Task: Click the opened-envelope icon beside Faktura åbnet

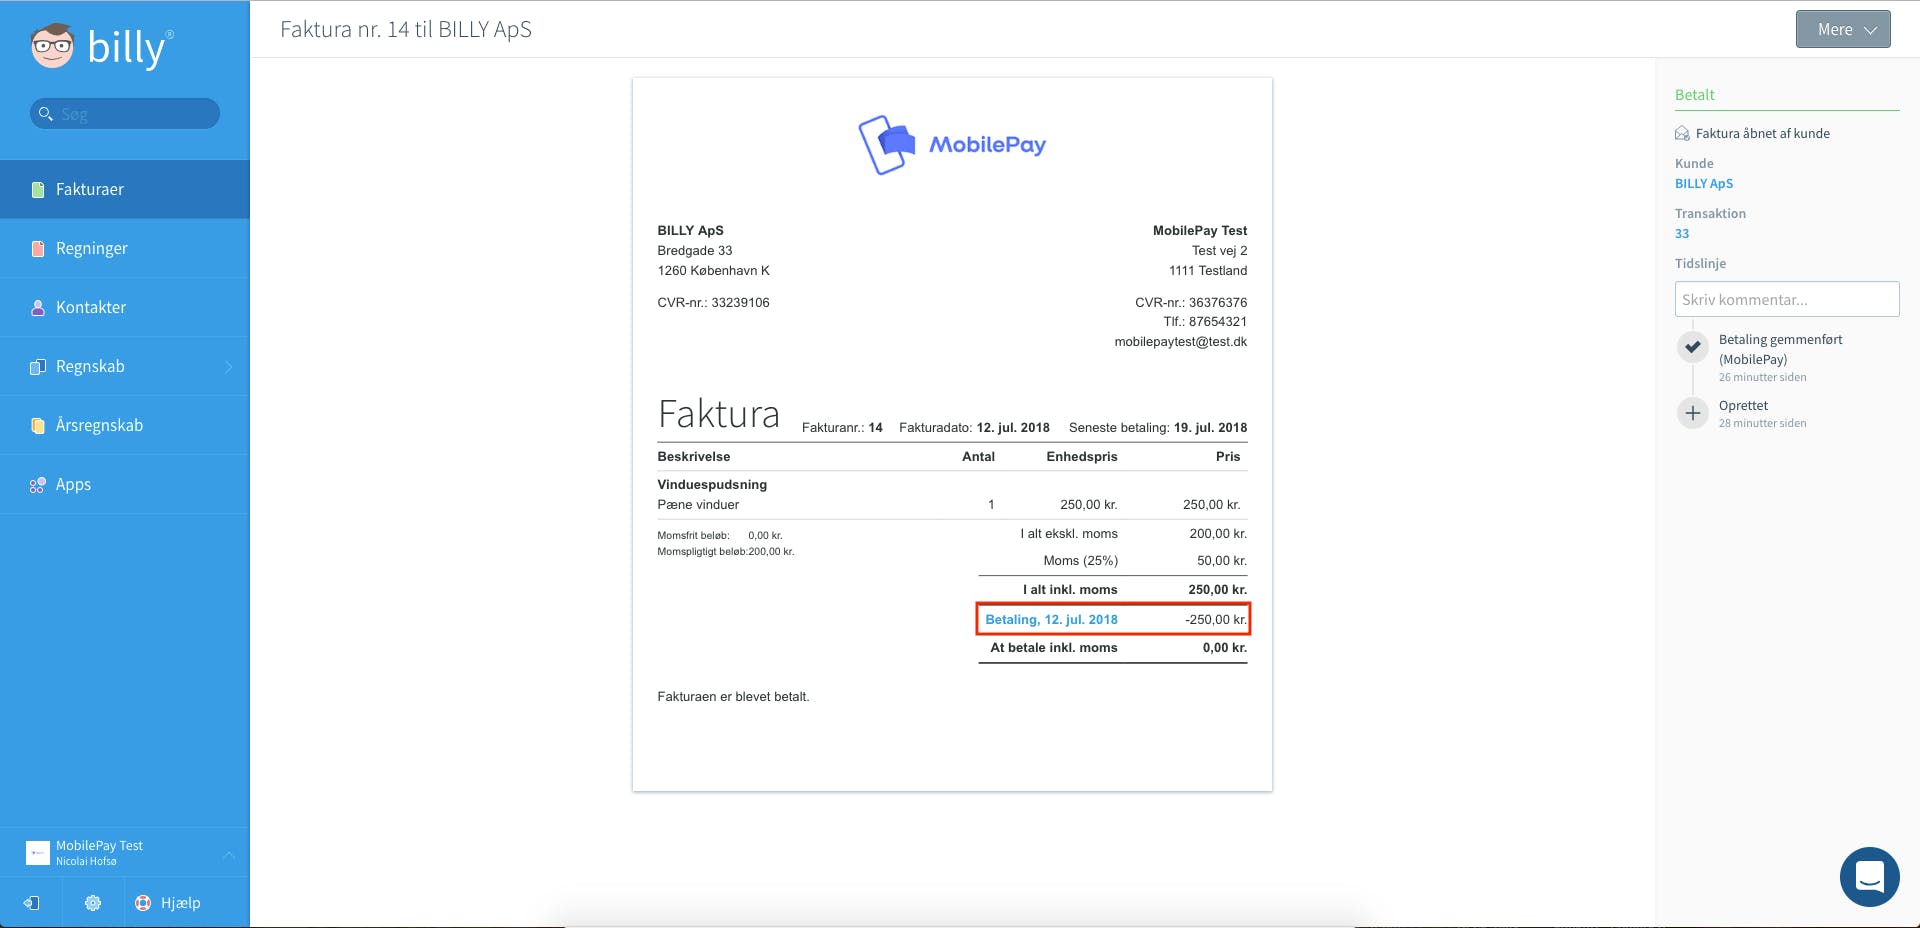Action: 1682,134
